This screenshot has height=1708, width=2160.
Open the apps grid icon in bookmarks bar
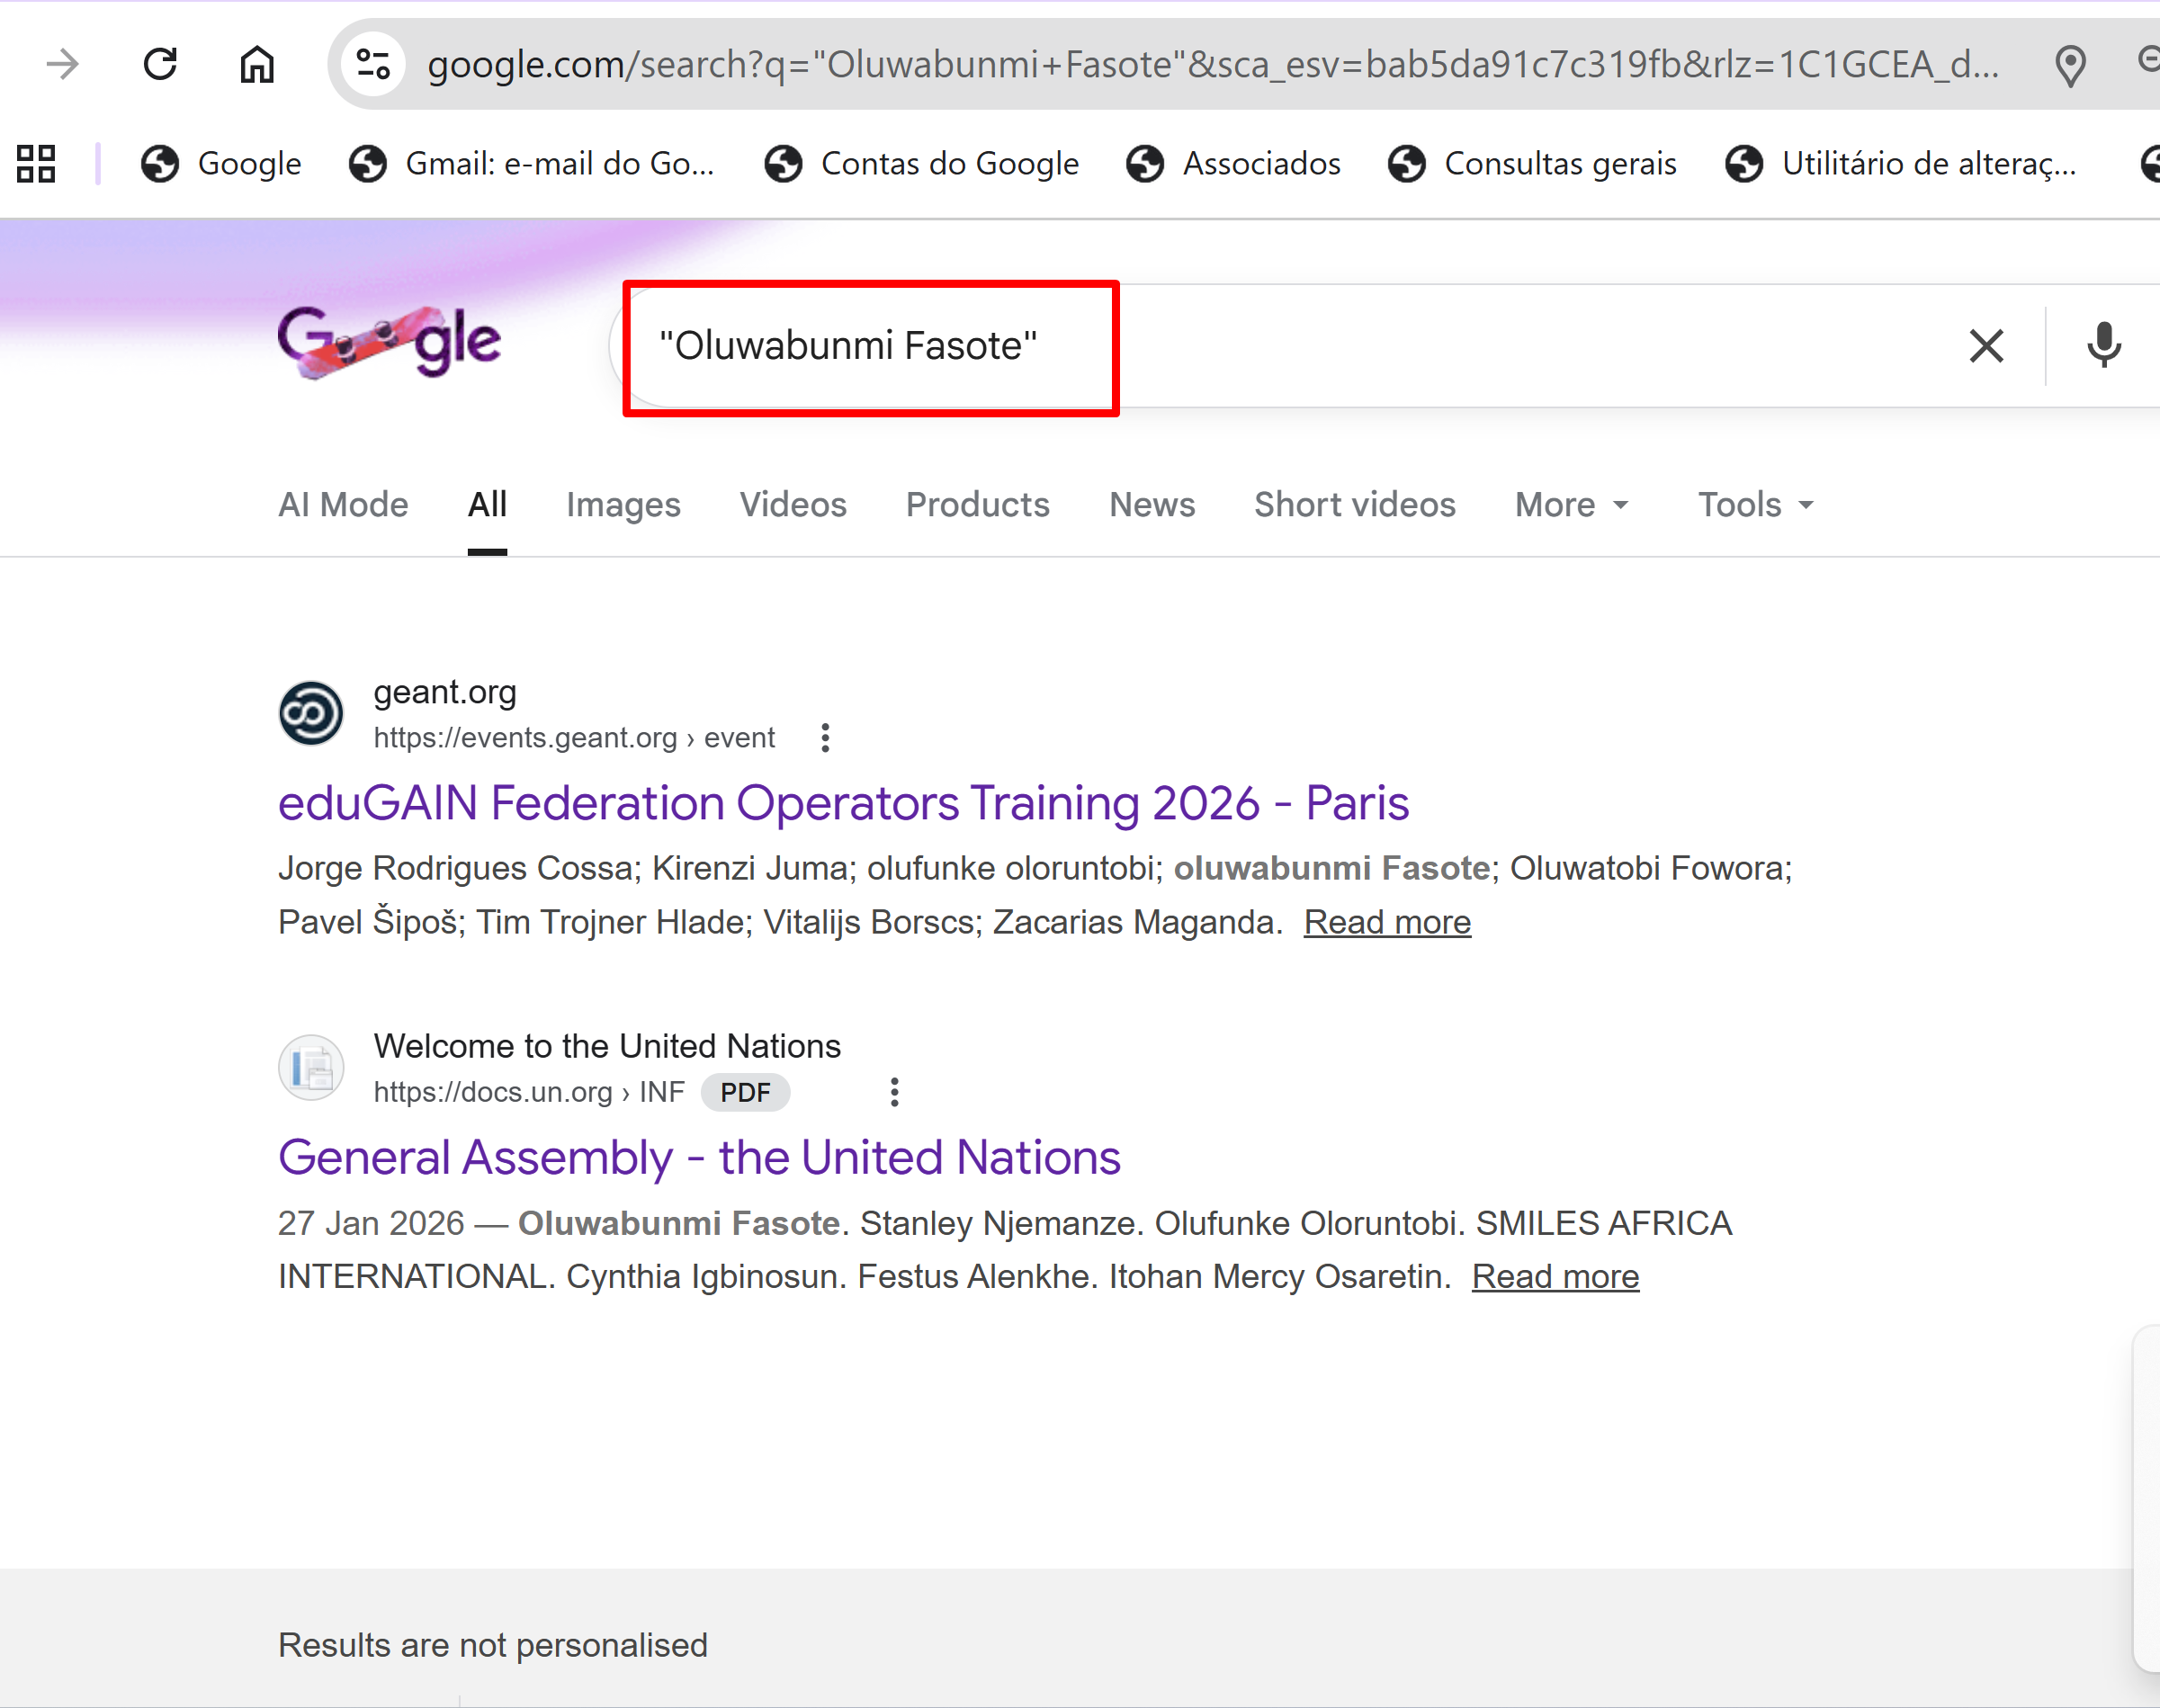click(x=36, y=164)
